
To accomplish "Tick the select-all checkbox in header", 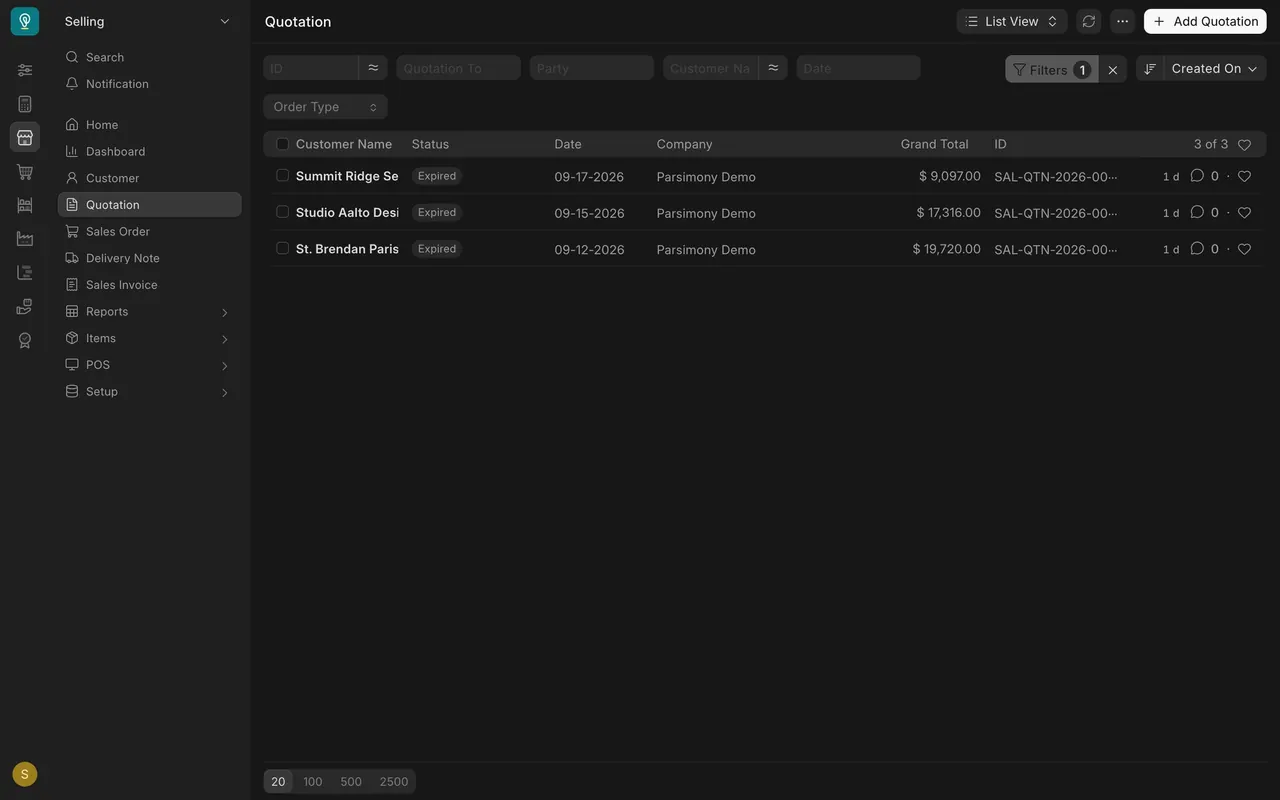I will tap(282, 144).
